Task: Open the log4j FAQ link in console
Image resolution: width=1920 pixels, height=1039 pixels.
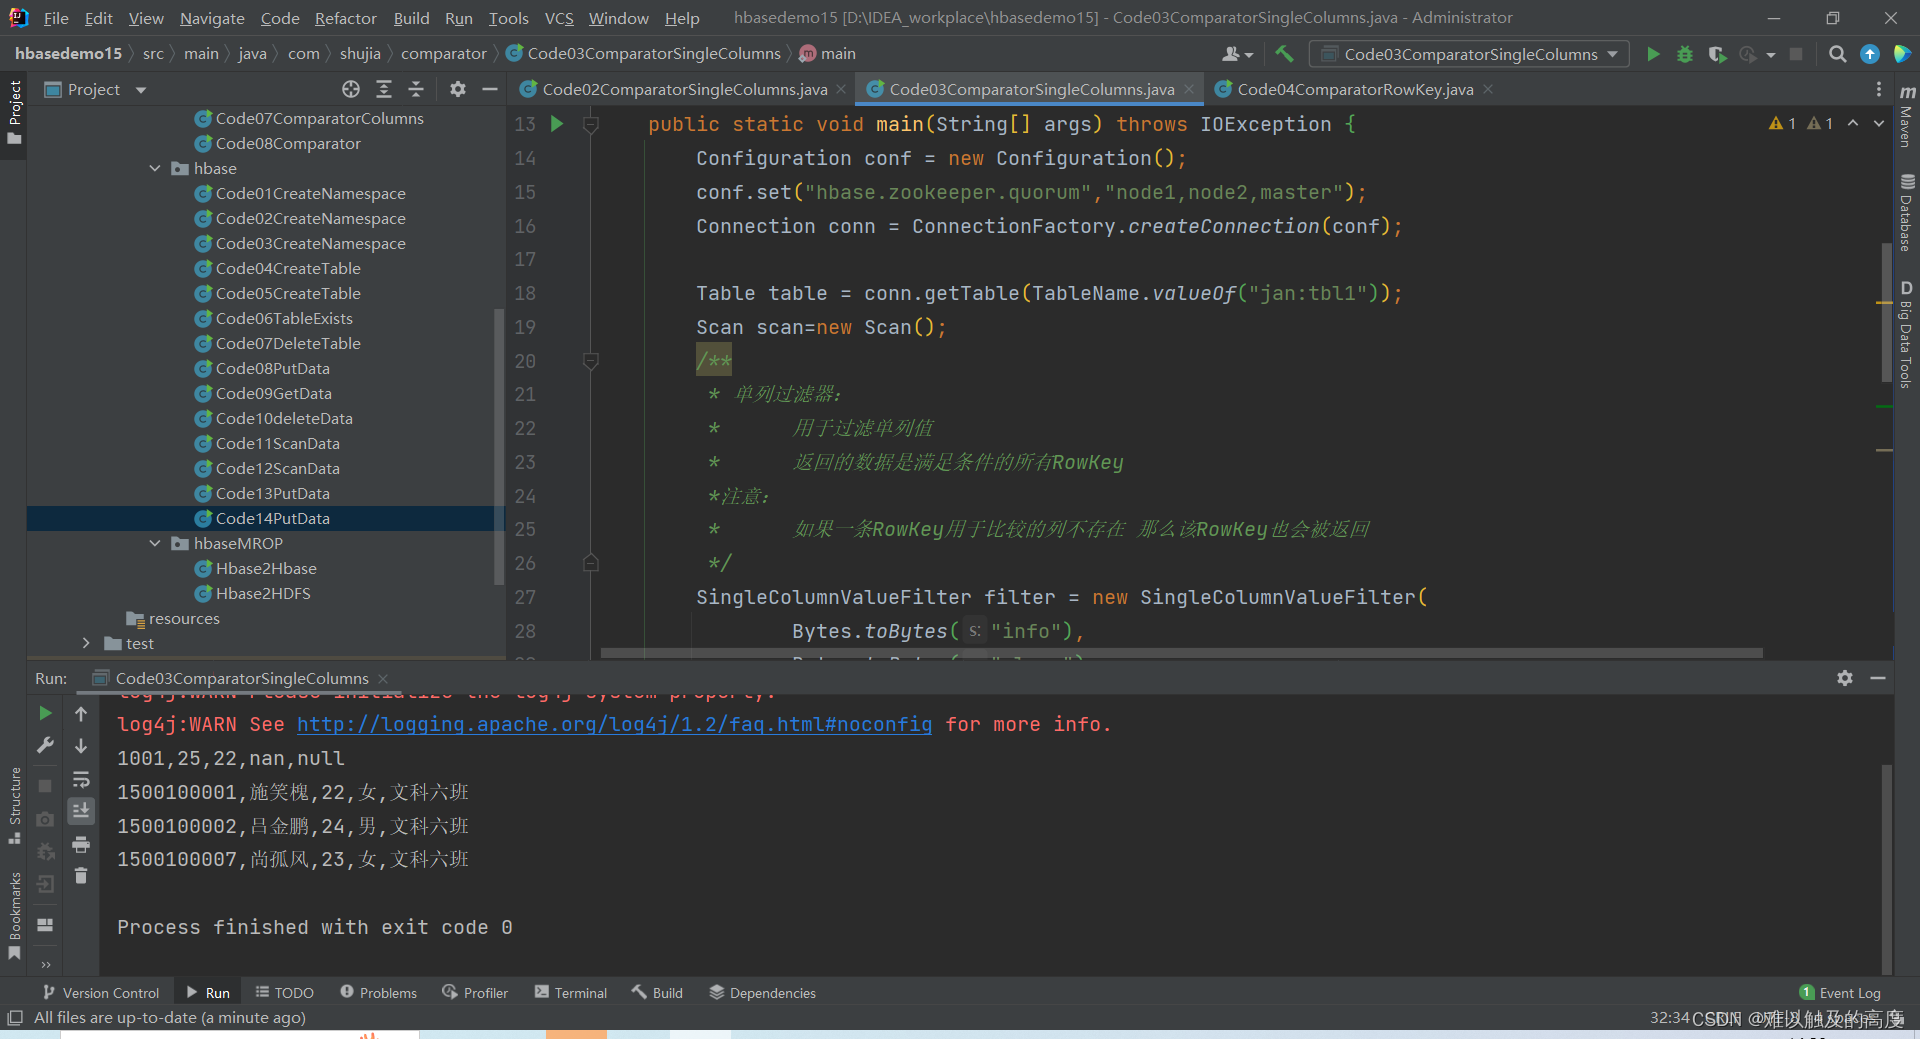Action: (614, 724)
